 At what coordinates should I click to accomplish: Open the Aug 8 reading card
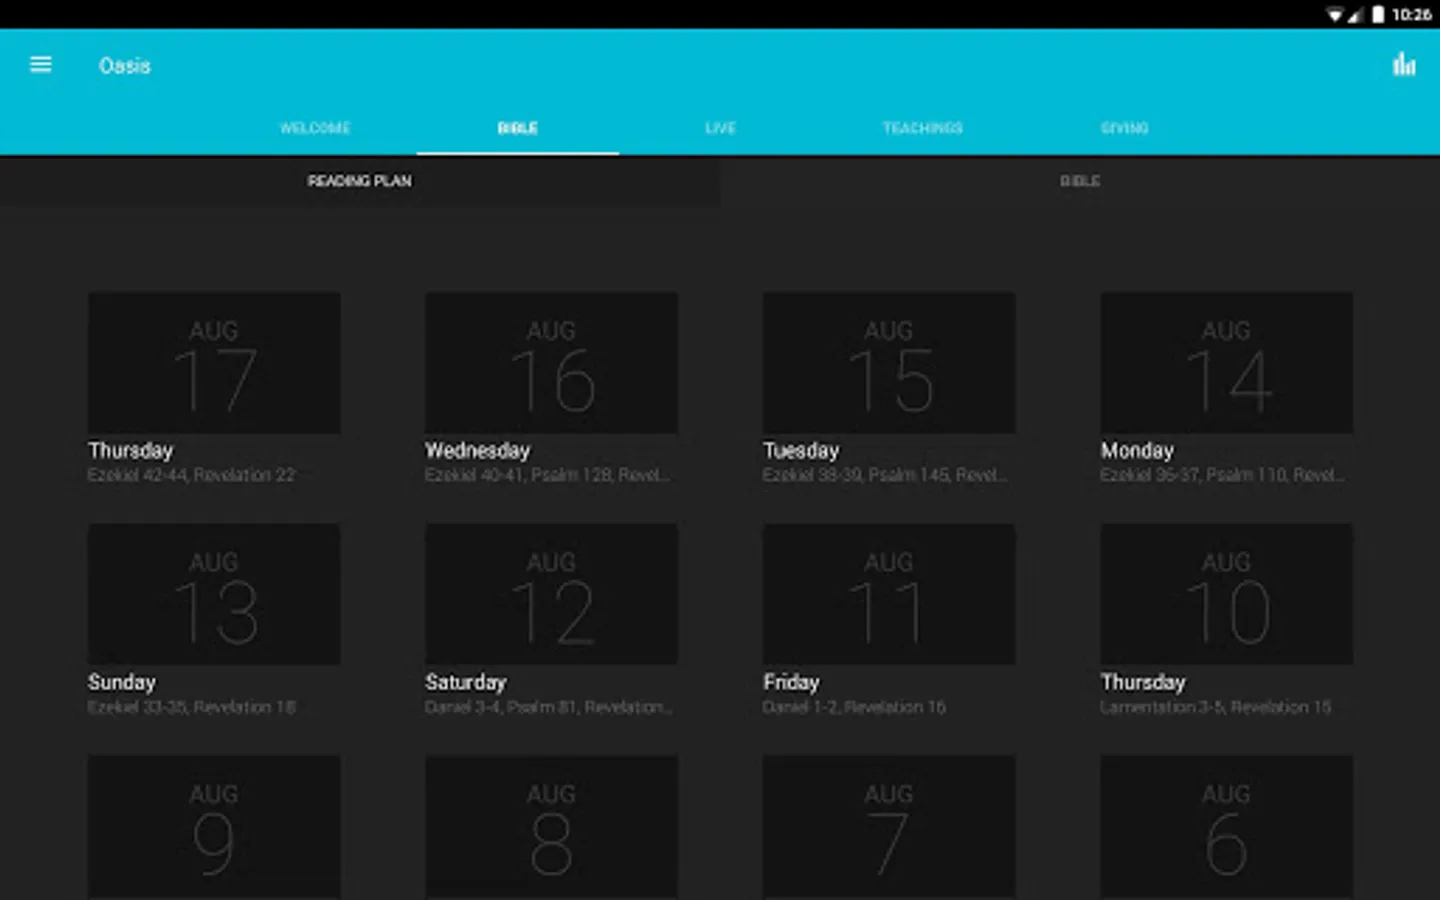point(551,827)
